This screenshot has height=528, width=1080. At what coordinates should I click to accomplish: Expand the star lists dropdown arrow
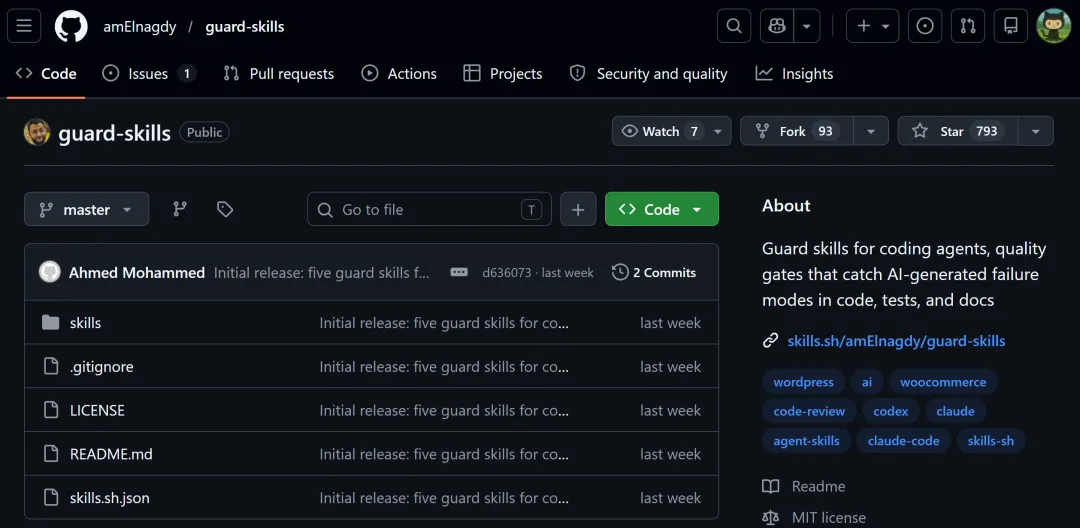click(1035, 131)
